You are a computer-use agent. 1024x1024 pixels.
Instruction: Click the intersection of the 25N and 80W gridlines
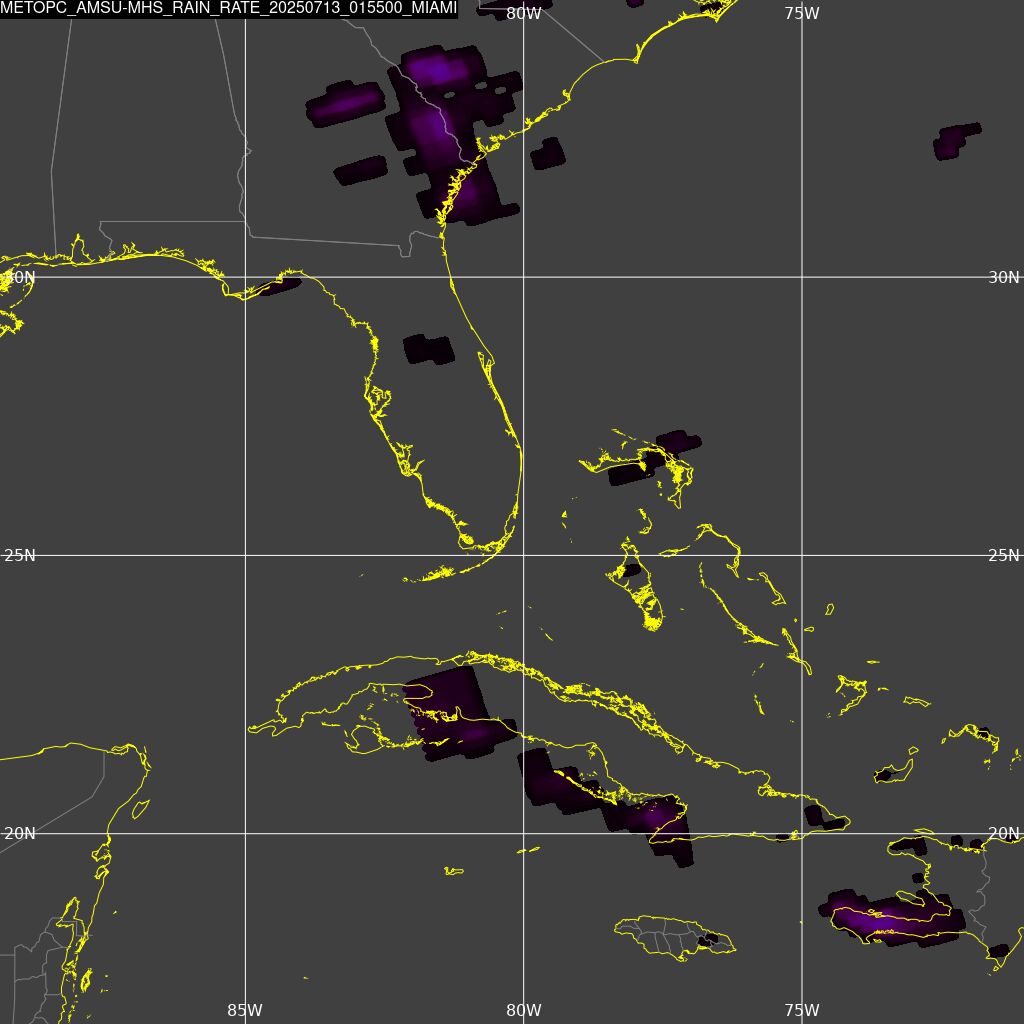click(x=524, y=556)
